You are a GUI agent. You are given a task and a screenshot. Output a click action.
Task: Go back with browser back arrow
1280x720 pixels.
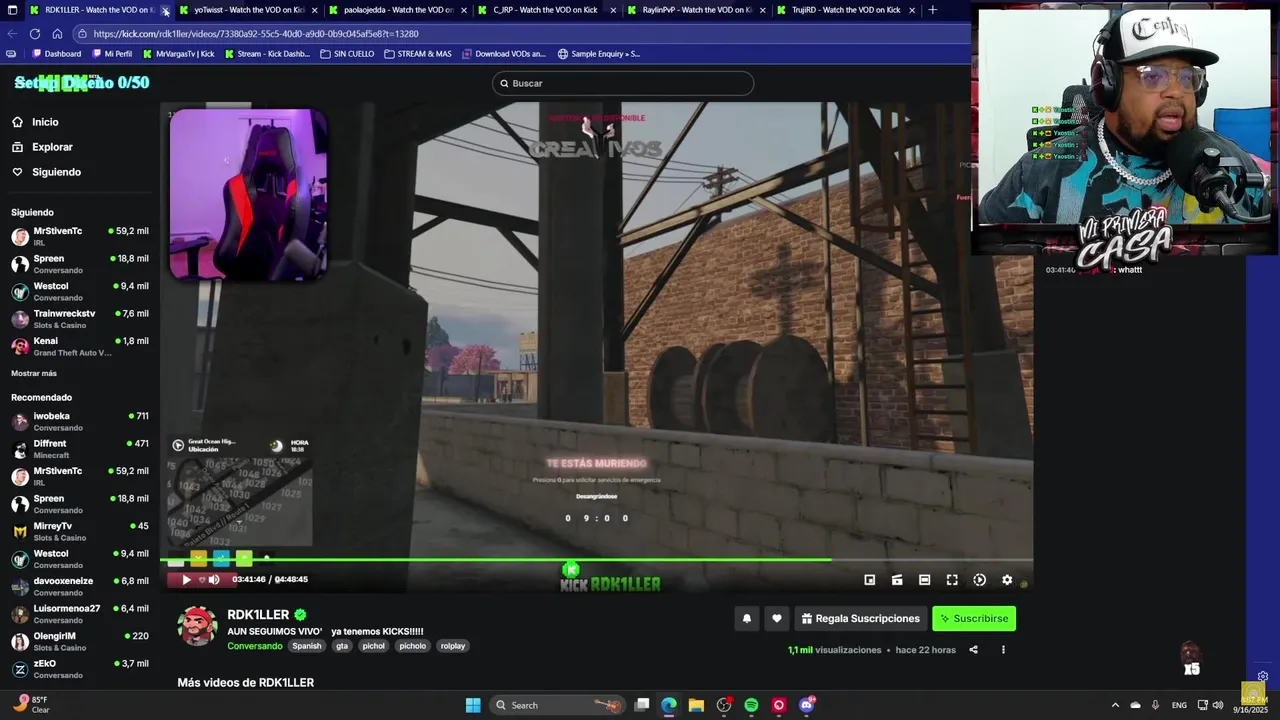tap(12, 34)
